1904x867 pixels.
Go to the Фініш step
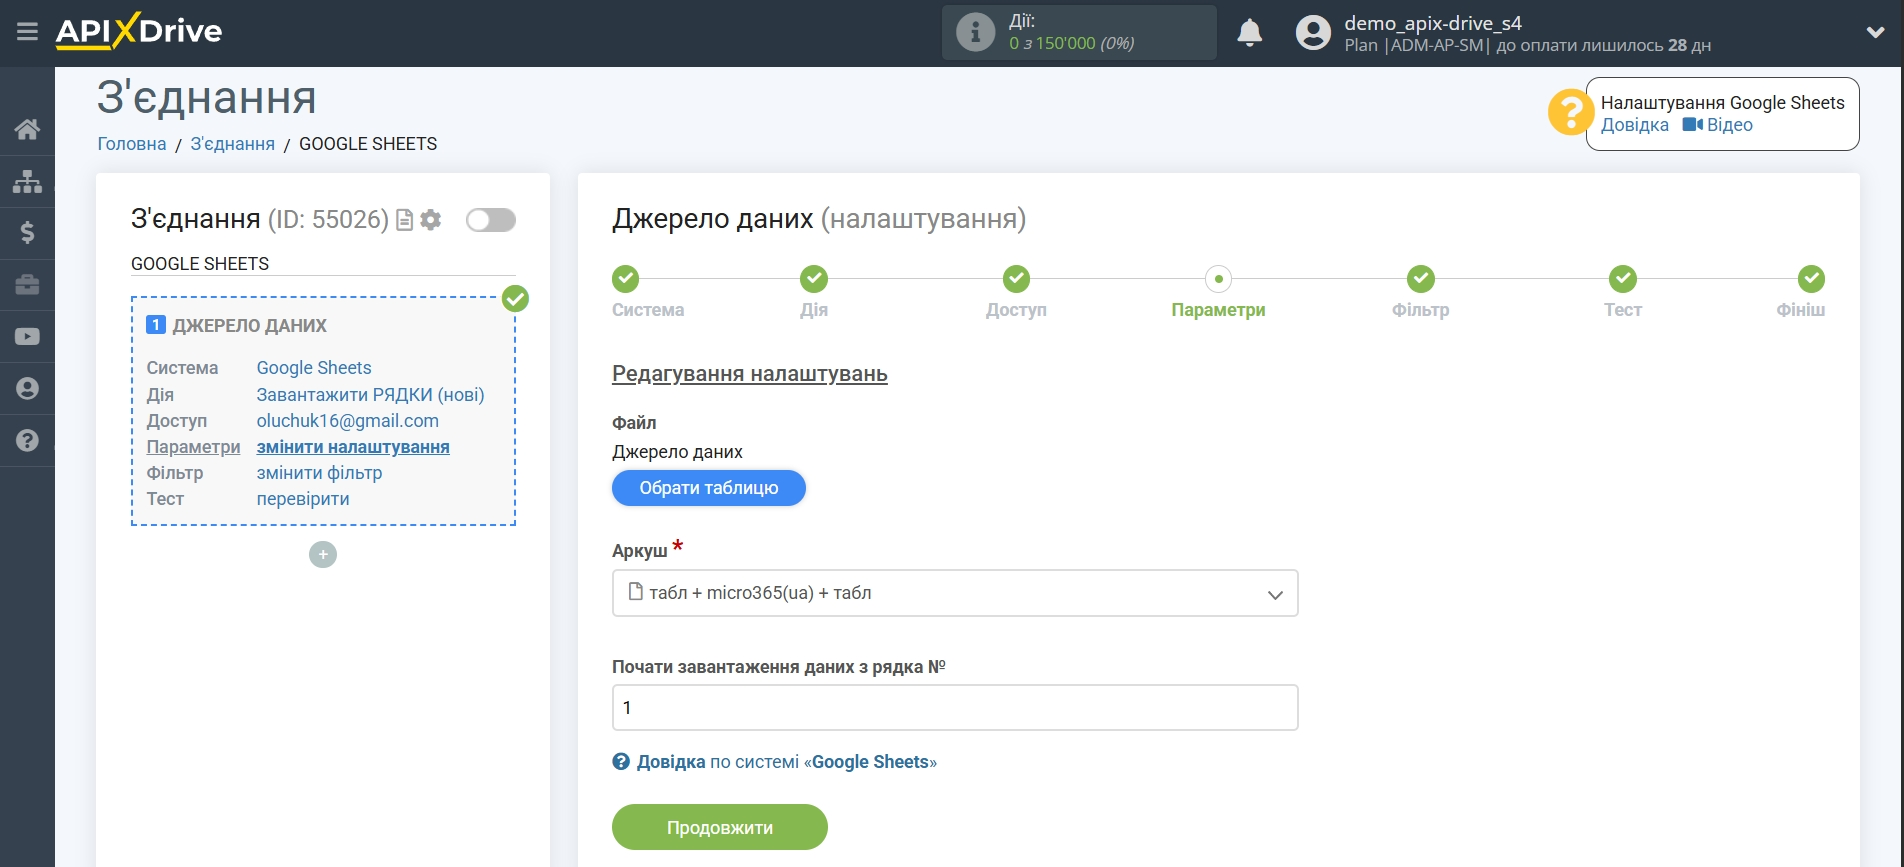coord(1810,279)
